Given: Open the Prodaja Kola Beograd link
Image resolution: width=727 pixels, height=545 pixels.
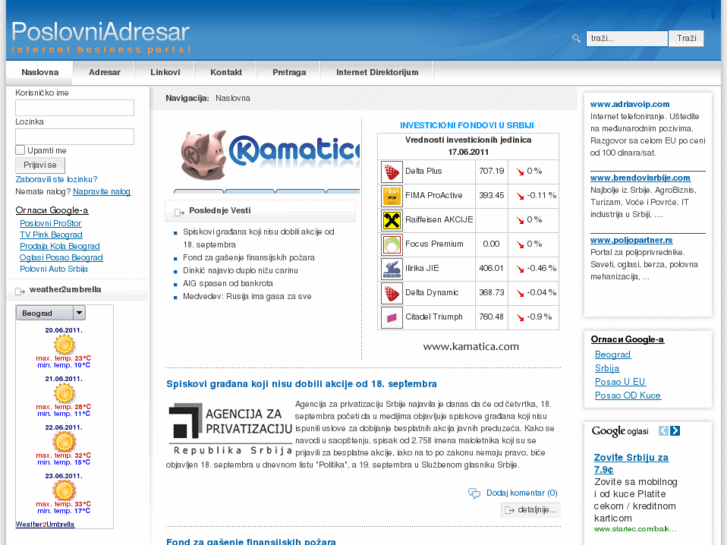Looking at the screenshot, I should [x=59, y=246].
